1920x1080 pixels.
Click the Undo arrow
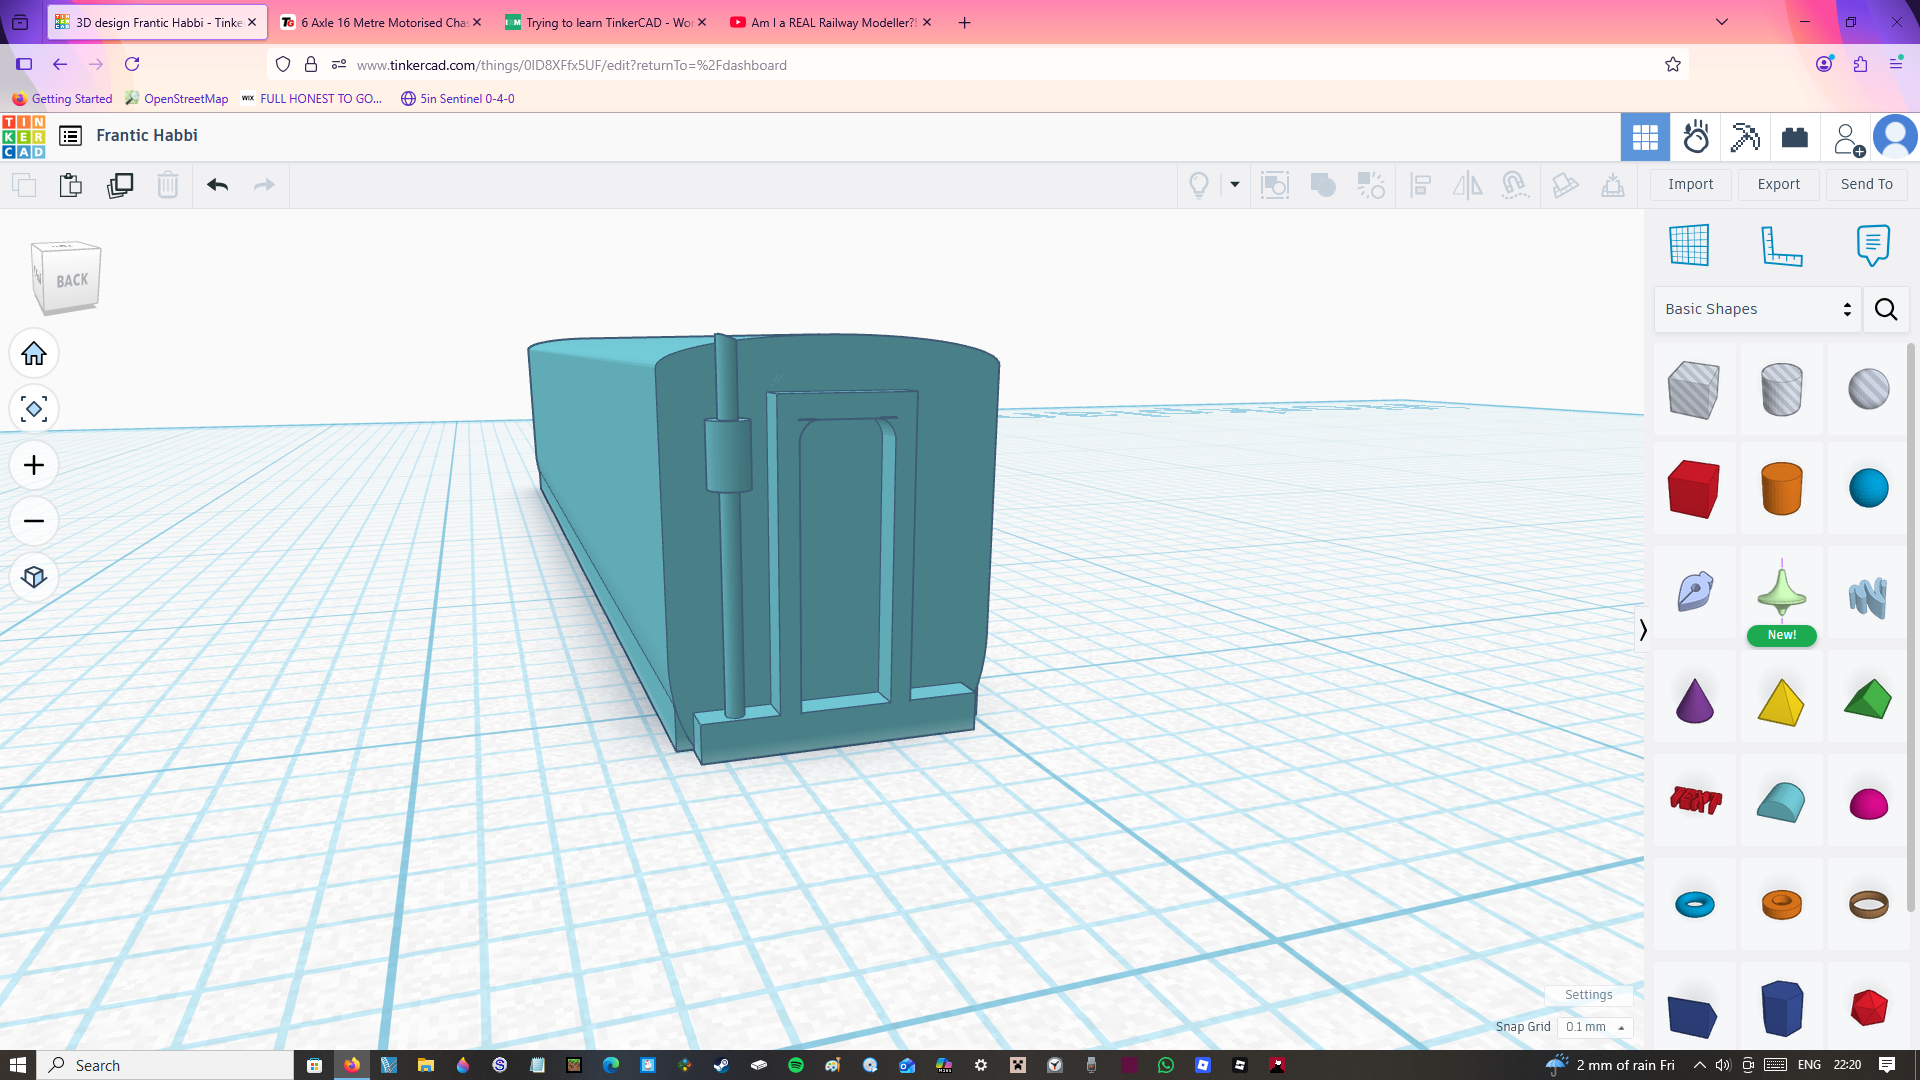pos(217,185)
